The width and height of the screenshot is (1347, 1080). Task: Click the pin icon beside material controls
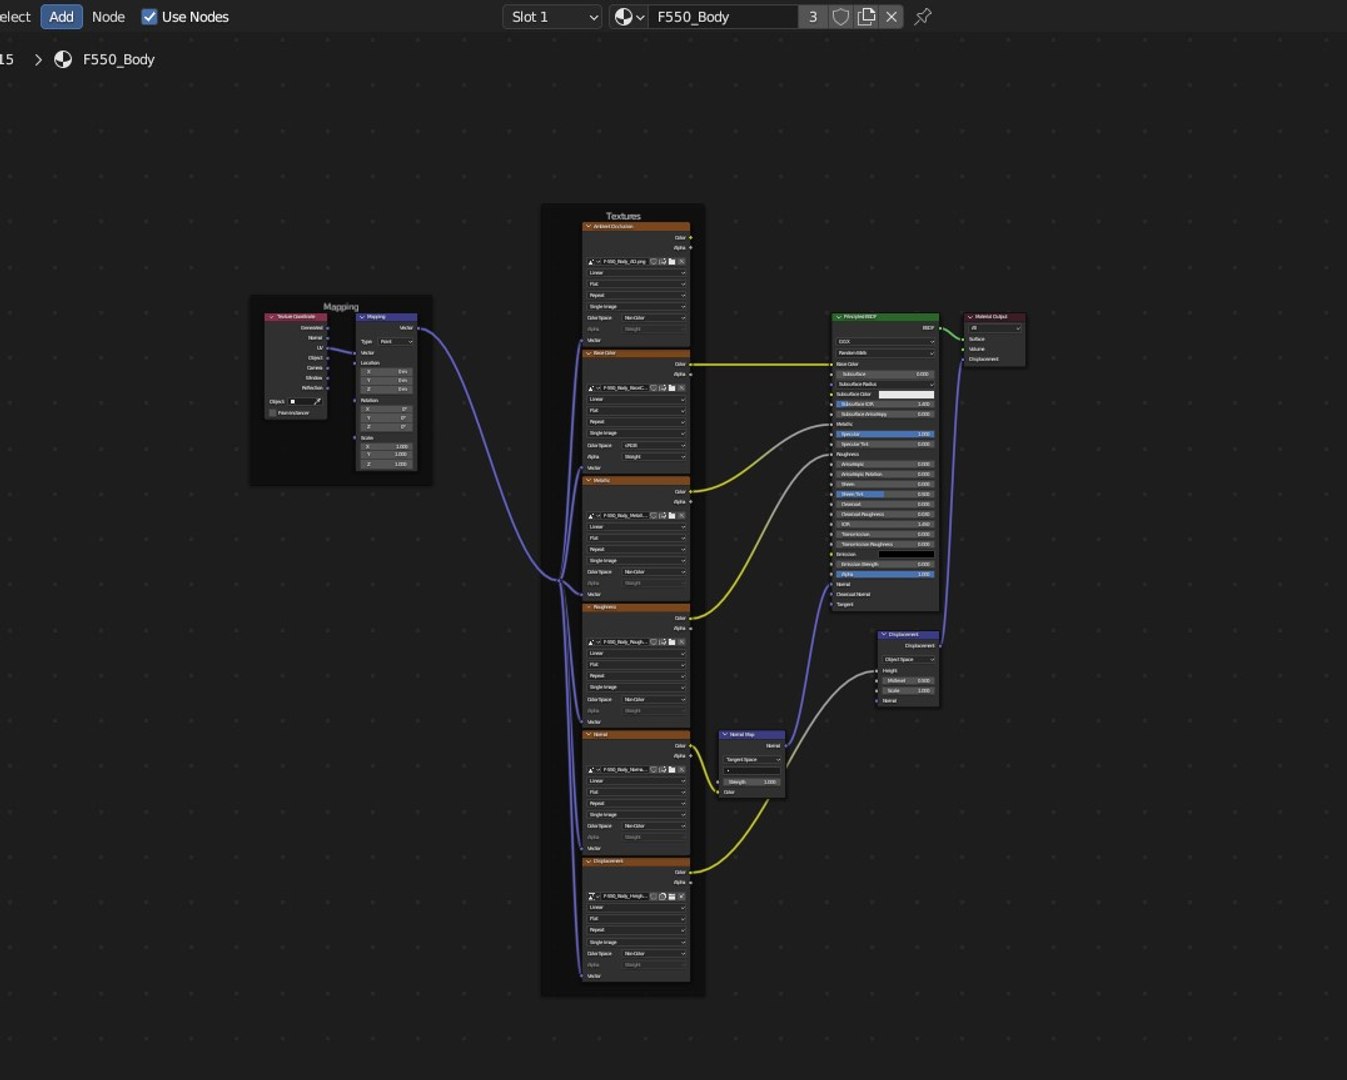[x=923, y=17]
